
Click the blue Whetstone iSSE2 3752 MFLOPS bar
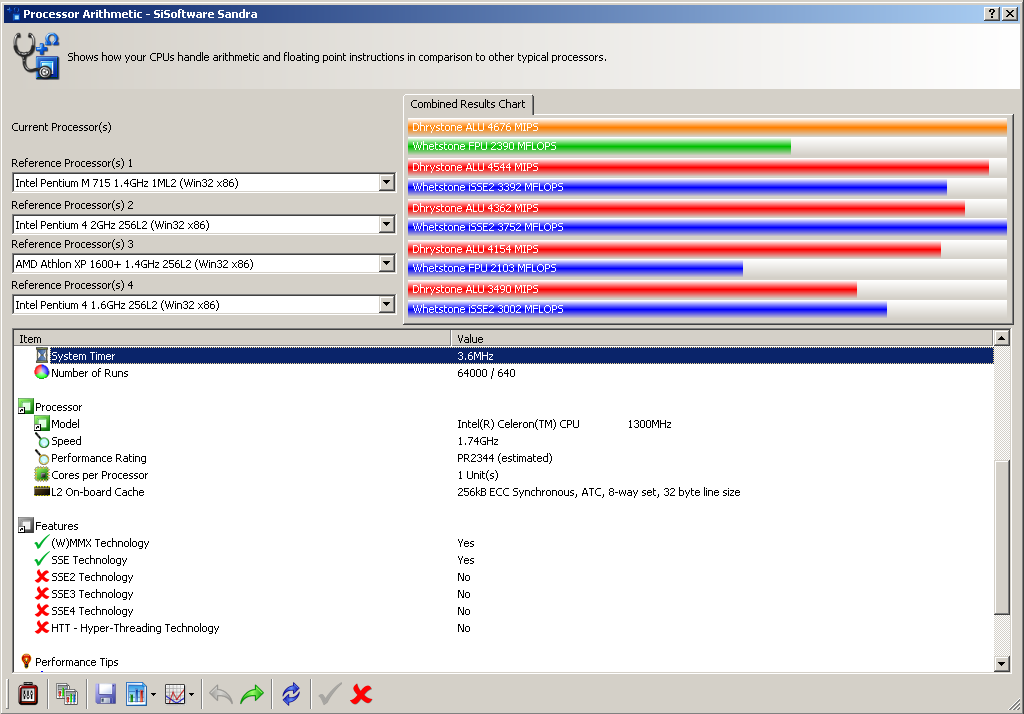[x=707, y=227]
